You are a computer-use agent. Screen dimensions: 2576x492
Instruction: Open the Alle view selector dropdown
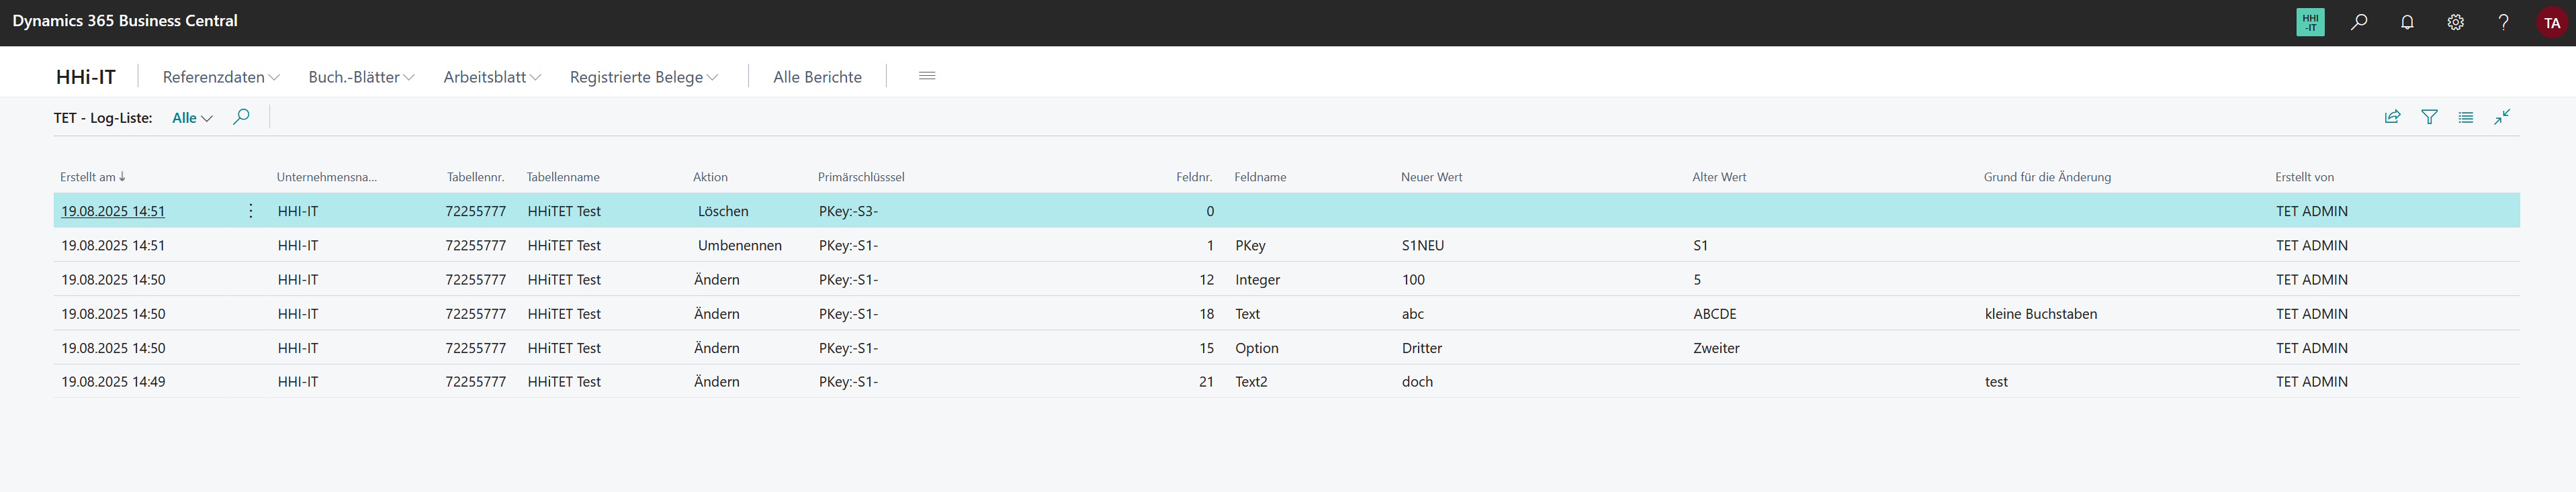(192, 118)
